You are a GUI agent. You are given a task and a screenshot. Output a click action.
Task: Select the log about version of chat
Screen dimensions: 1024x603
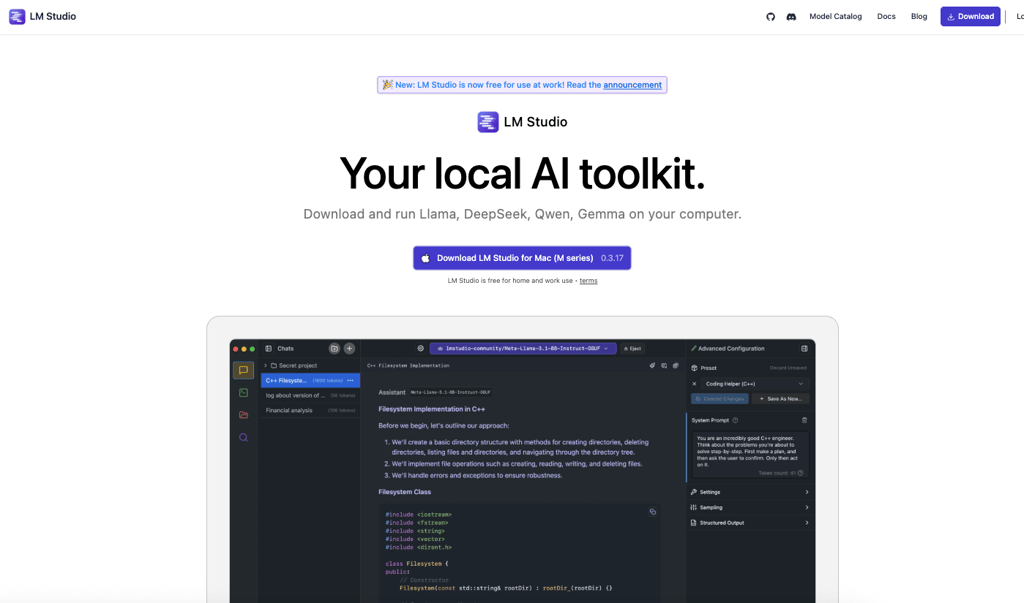pos(310,395)
